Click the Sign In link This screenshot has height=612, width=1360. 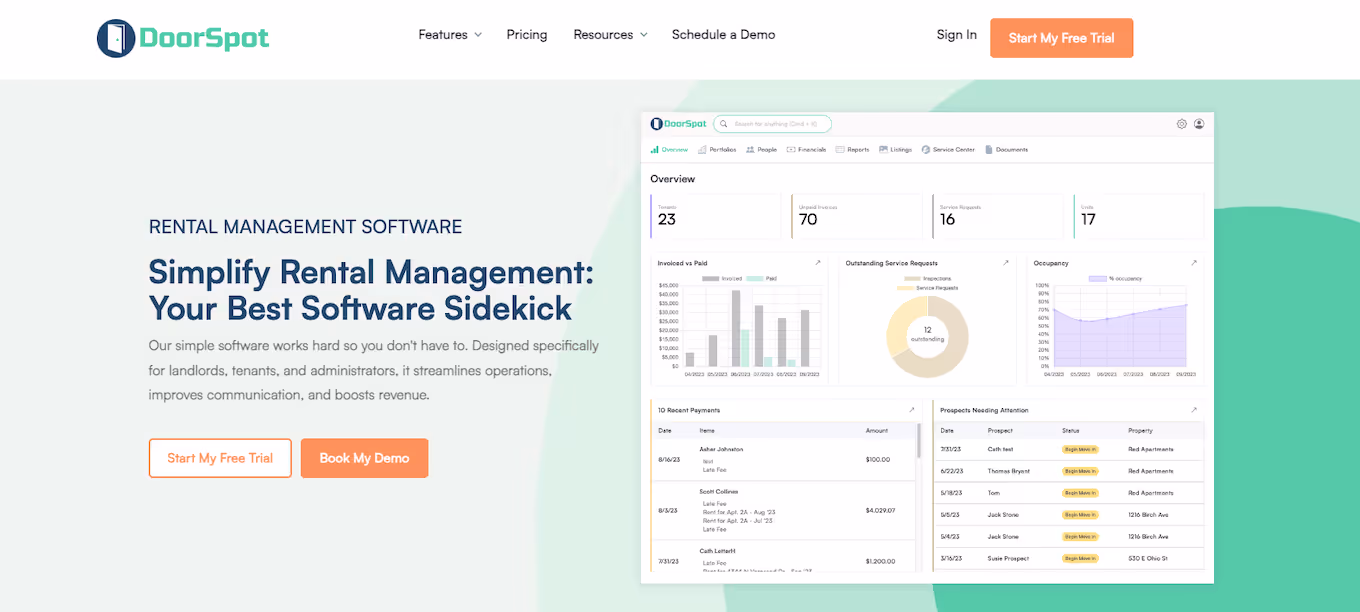tap(957, 34)
